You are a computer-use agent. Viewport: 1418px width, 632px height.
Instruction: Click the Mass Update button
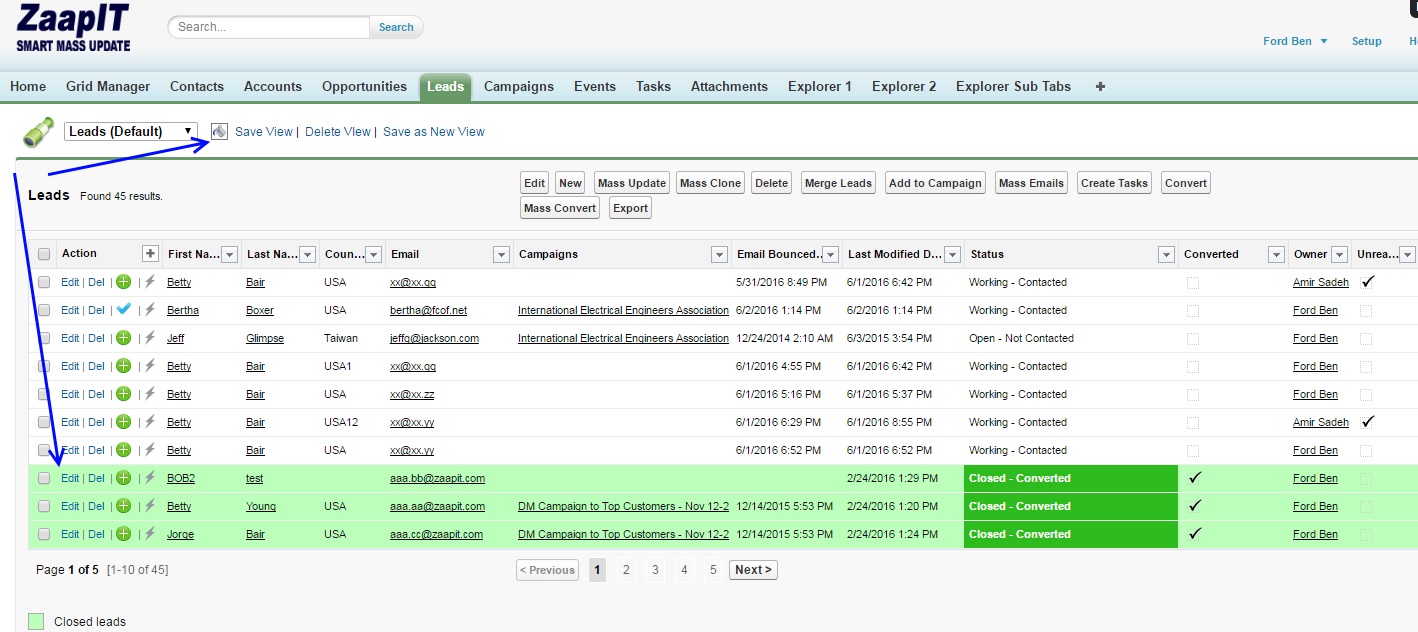632,183
